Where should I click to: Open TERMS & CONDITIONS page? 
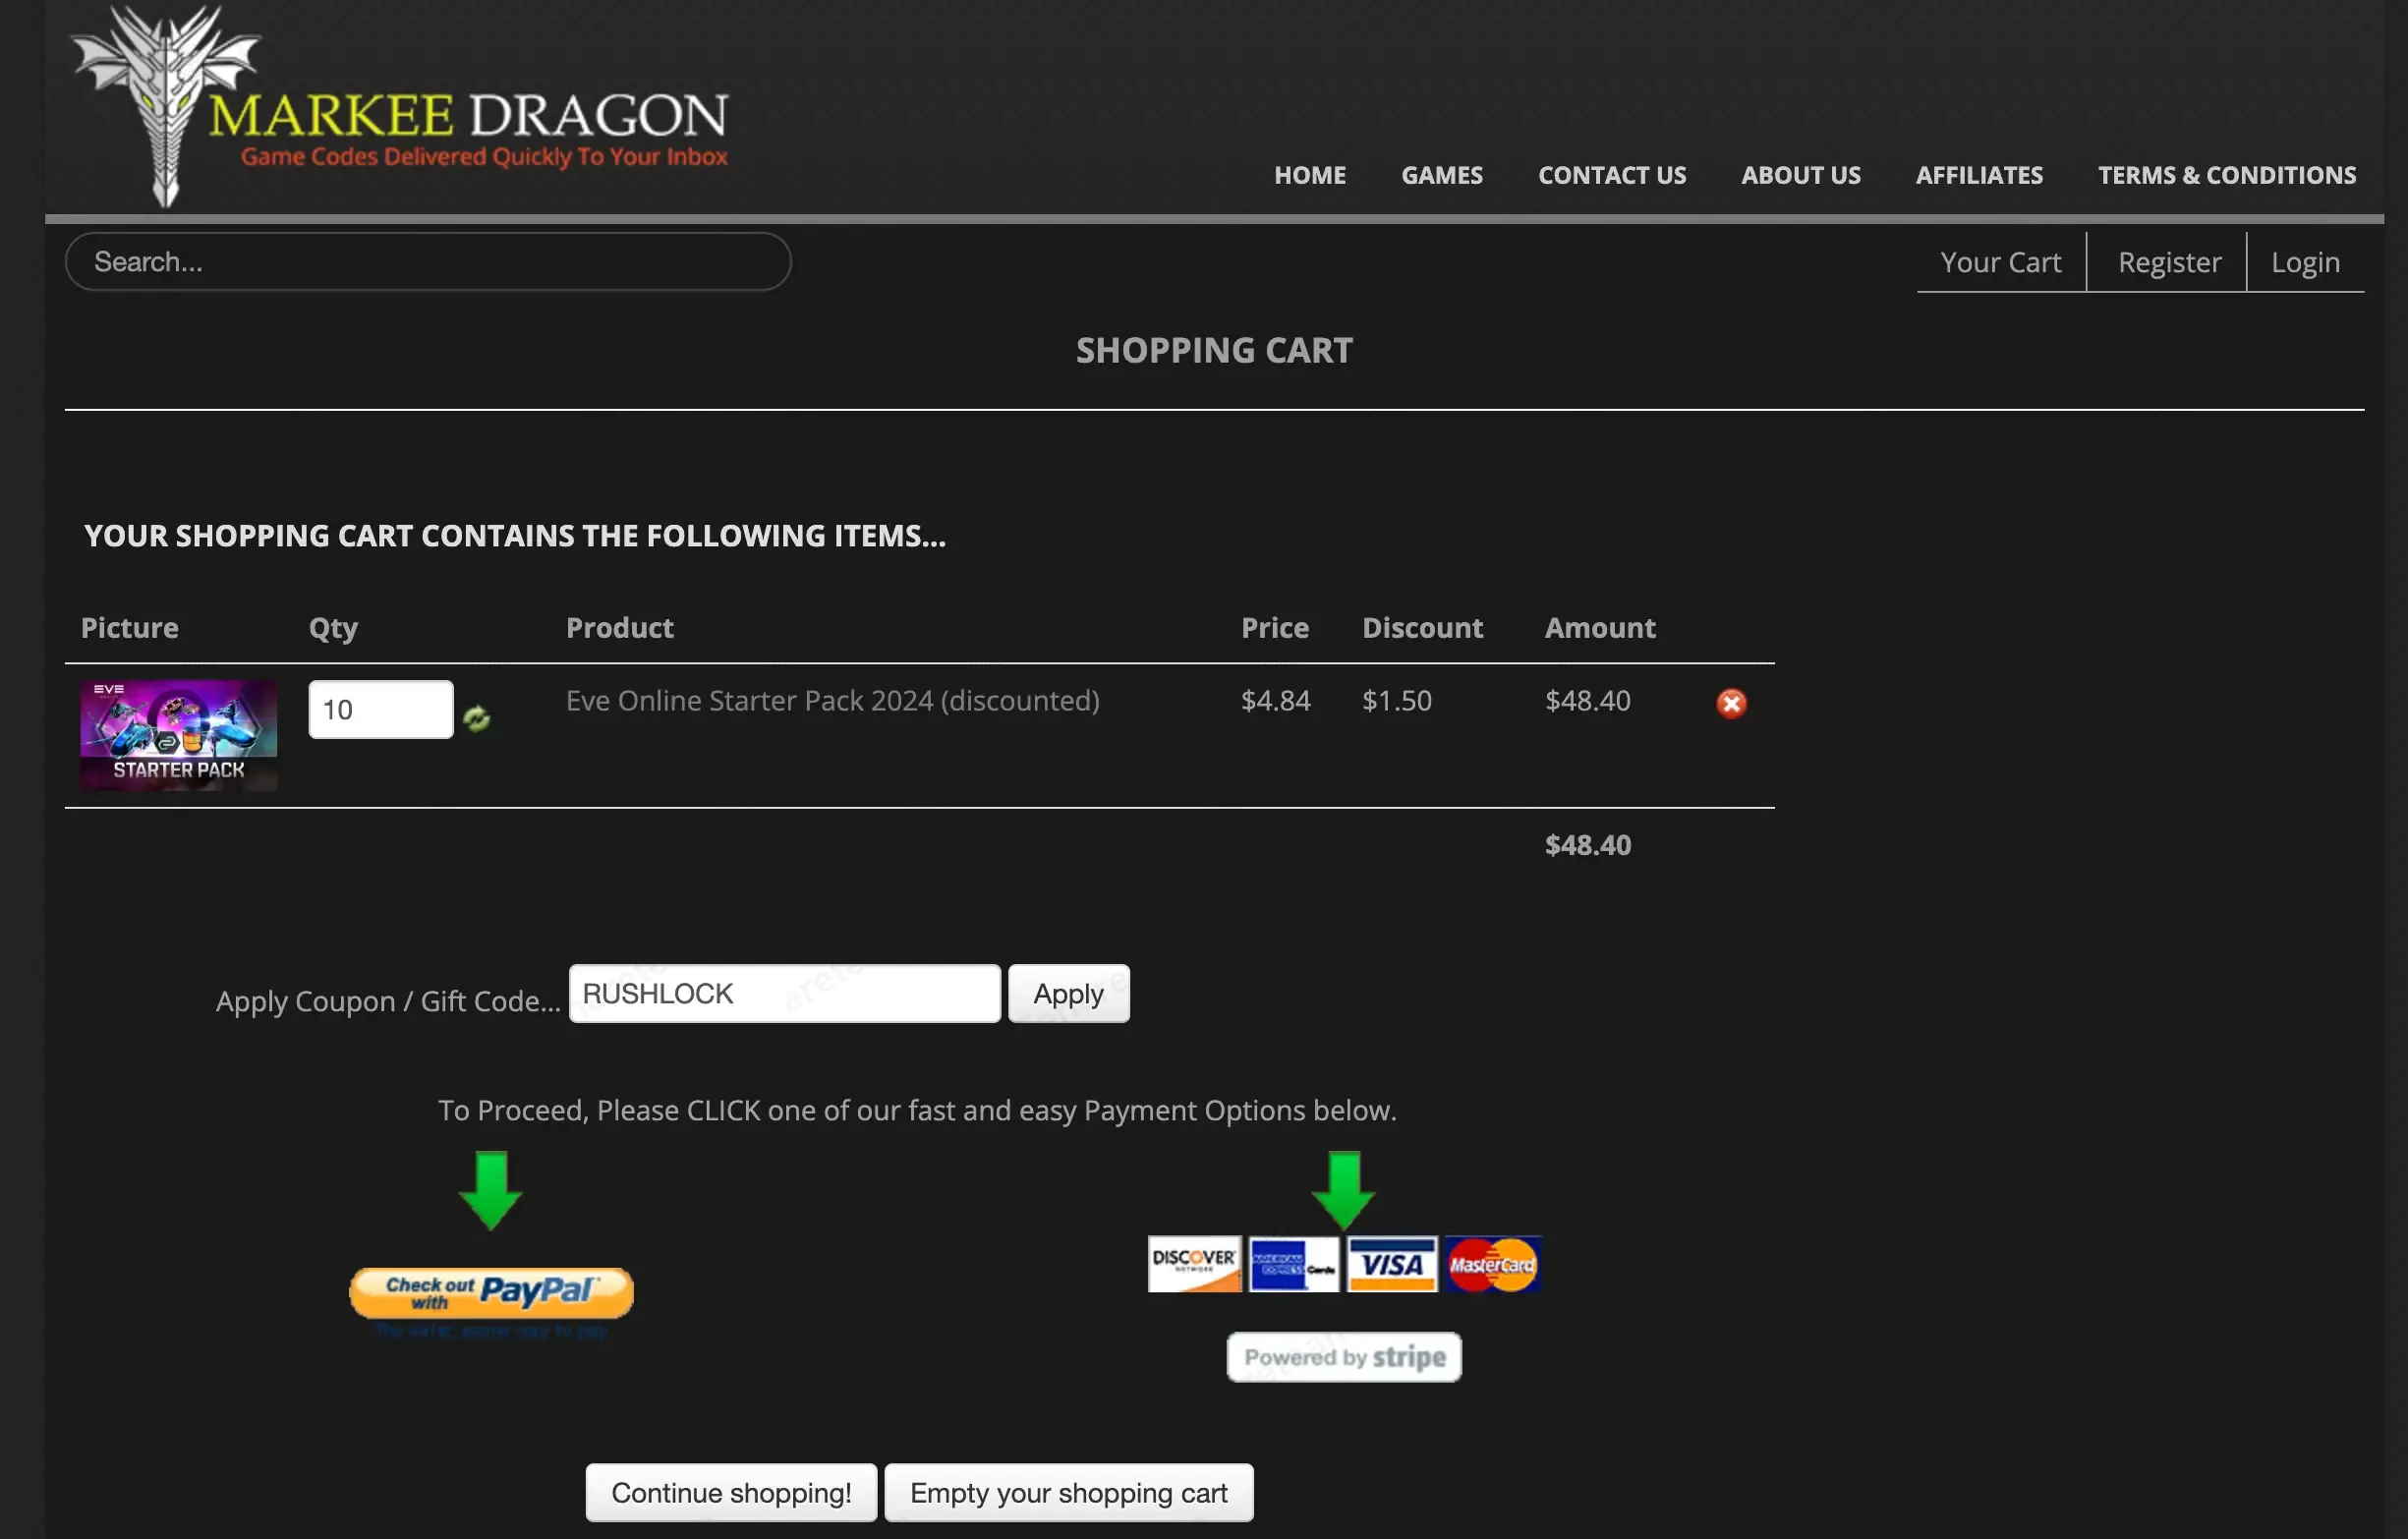[x=2227, y=175]
